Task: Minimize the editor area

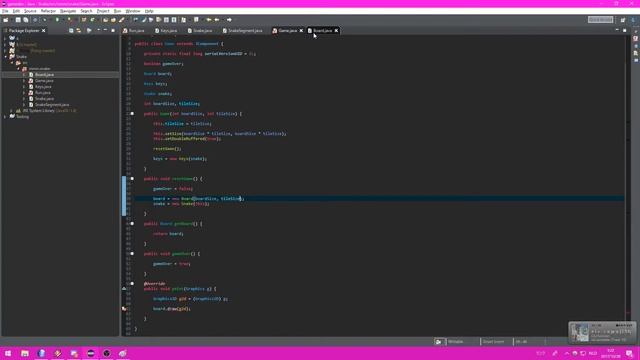Action: (617, 31)
